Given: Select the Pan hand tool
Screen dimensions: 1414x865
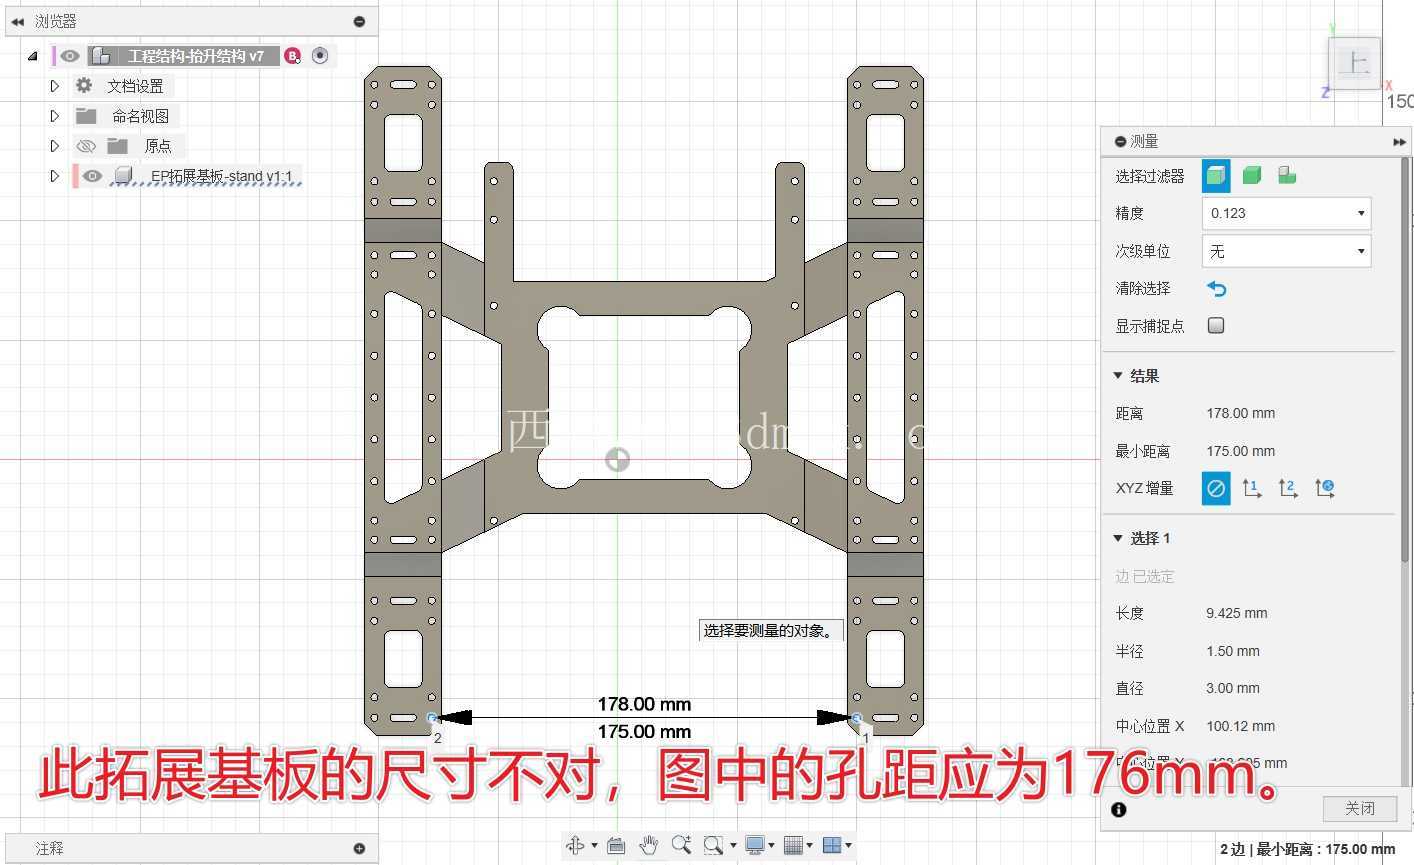Looking at the screenshot, I should coord(648,846).
